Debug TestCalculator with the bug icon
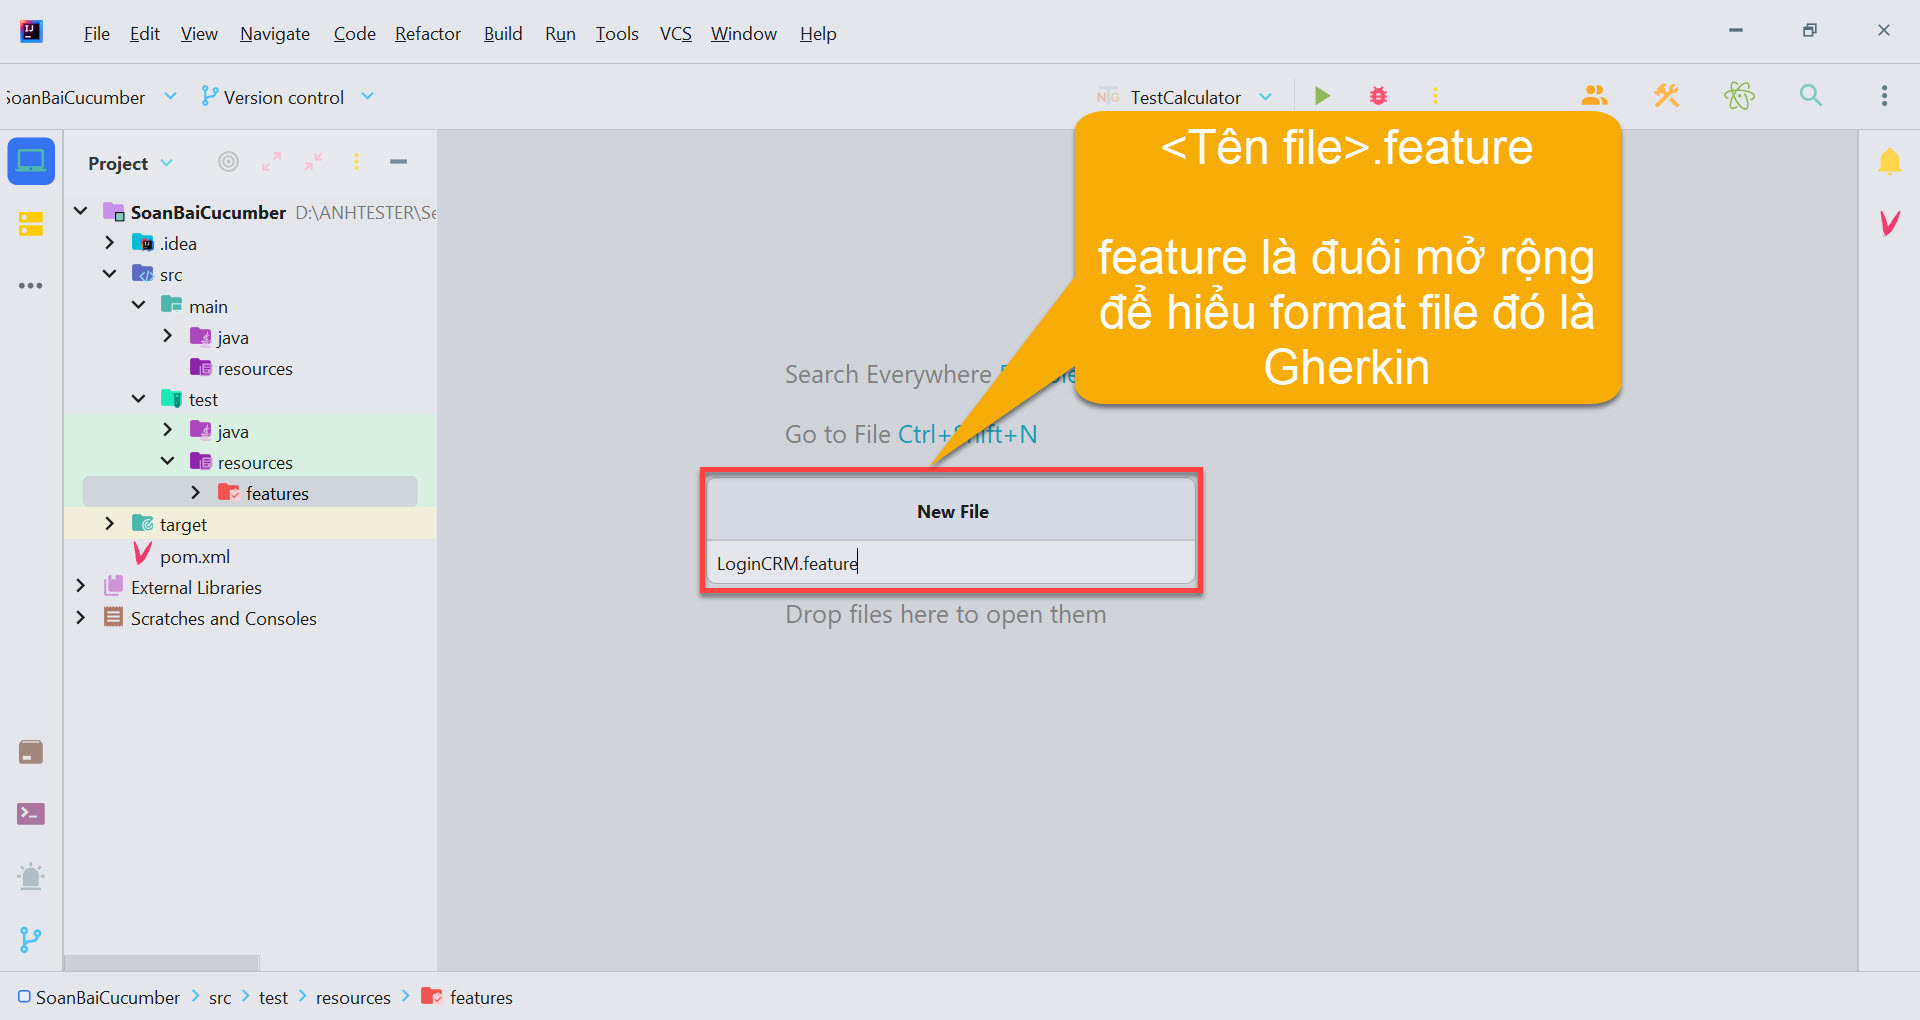The image size is (1920, 1020). pos(1379,96)
